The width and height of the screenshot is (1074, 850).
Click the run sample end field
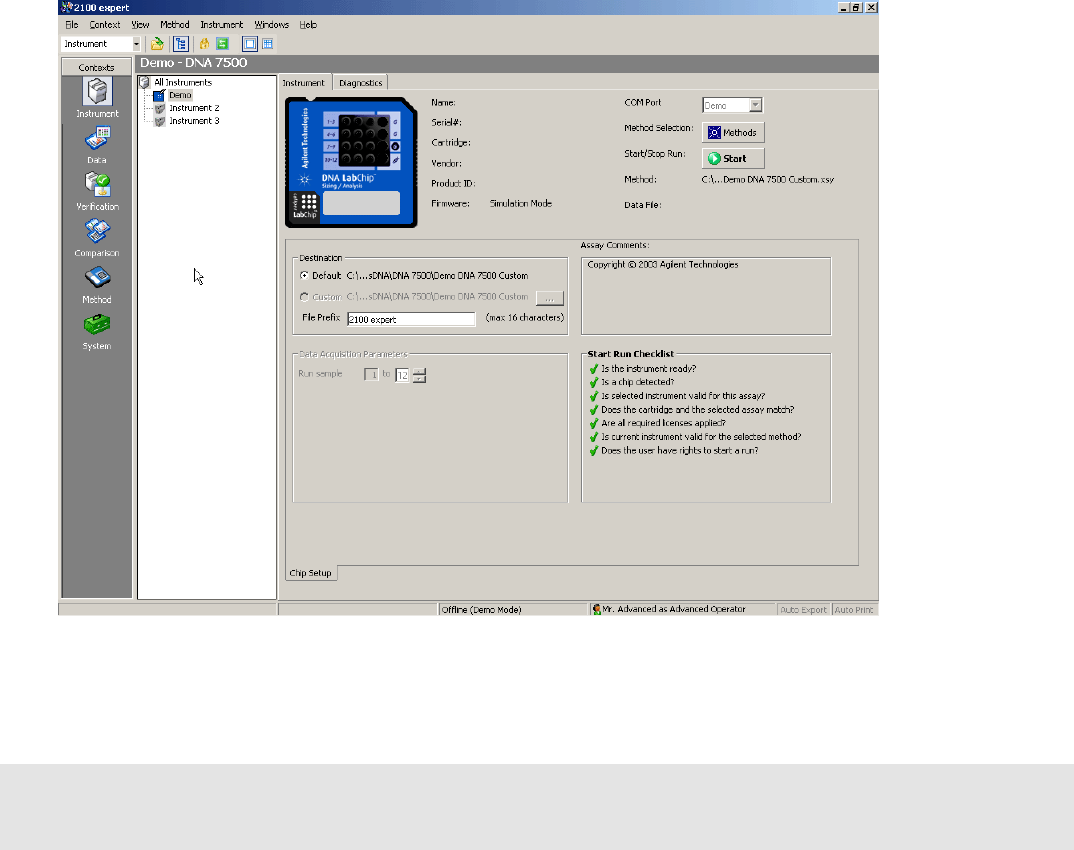pyautogui.click(x=402, y=375)
